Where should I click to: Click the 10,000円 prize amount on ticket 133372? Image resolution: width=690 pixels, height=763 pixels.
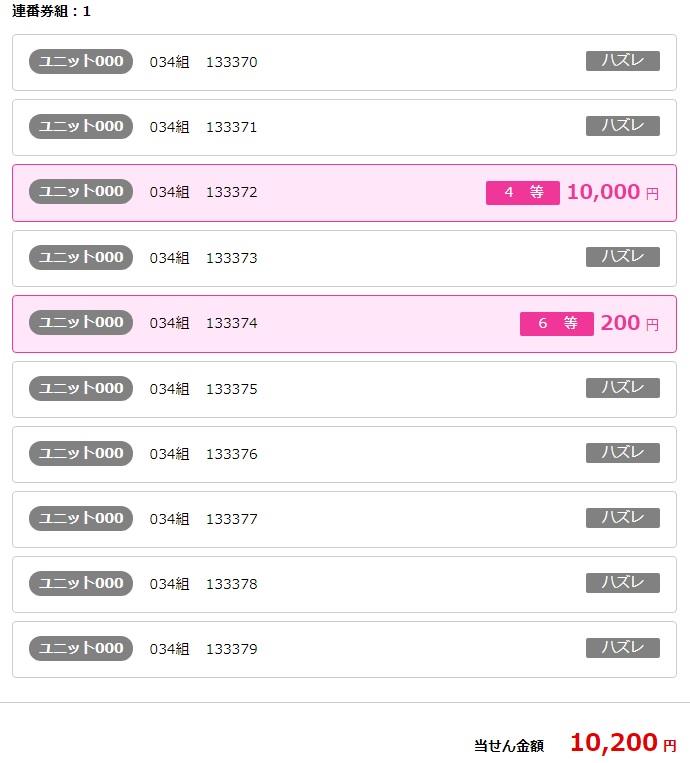(613, 192)
